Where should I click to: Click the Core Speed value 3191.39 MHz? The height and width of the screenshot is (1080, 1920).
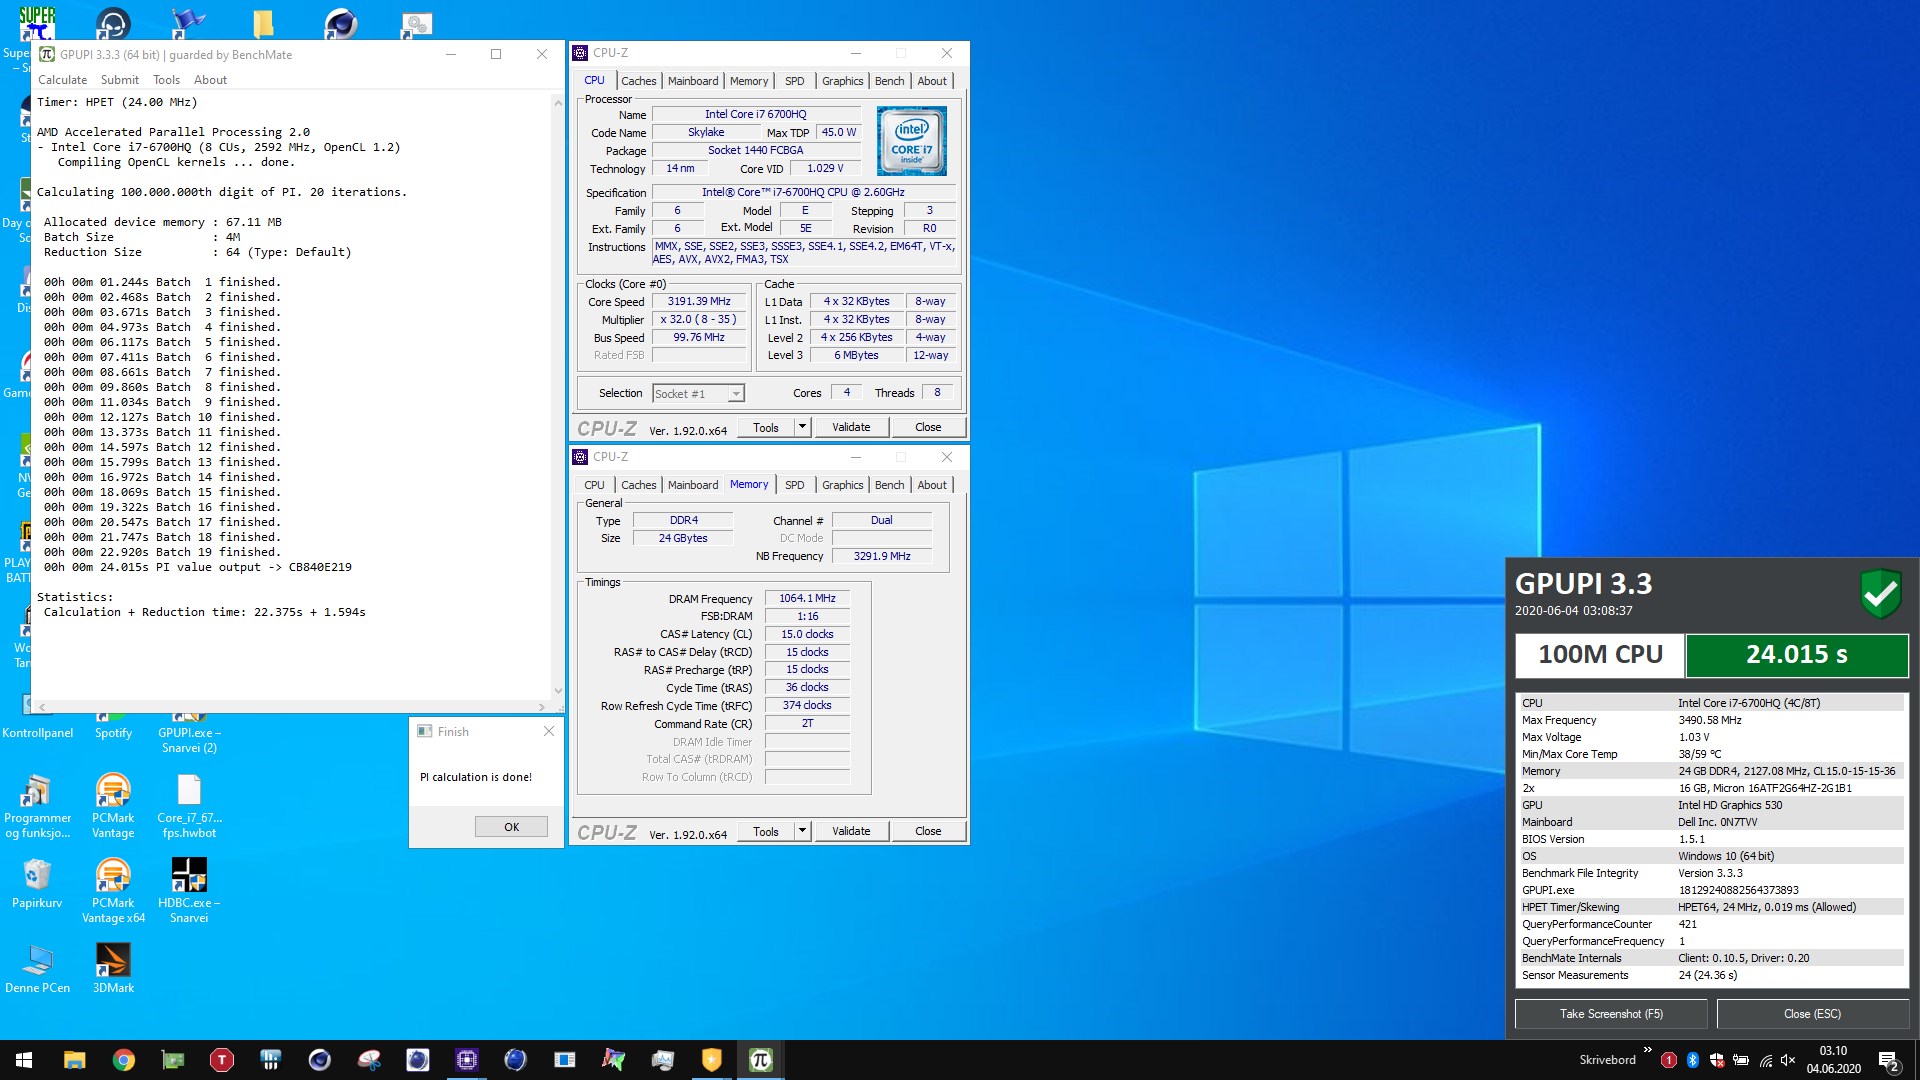pos(699,301)
